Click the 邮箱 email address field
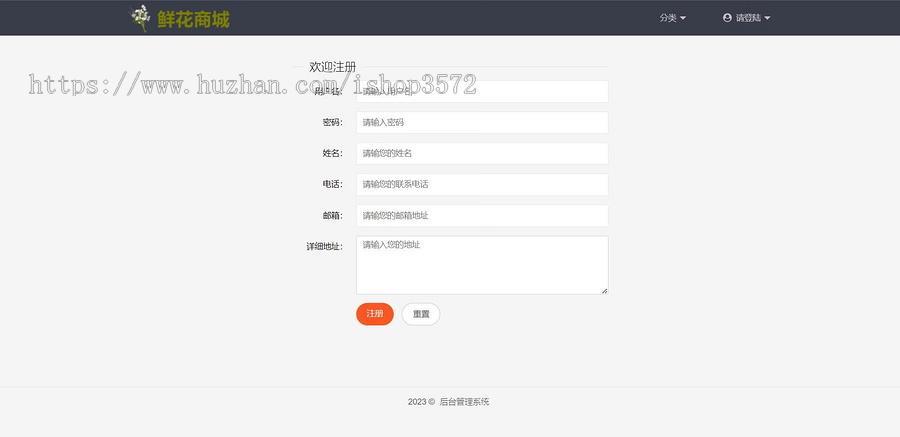 tap(482, 215)
